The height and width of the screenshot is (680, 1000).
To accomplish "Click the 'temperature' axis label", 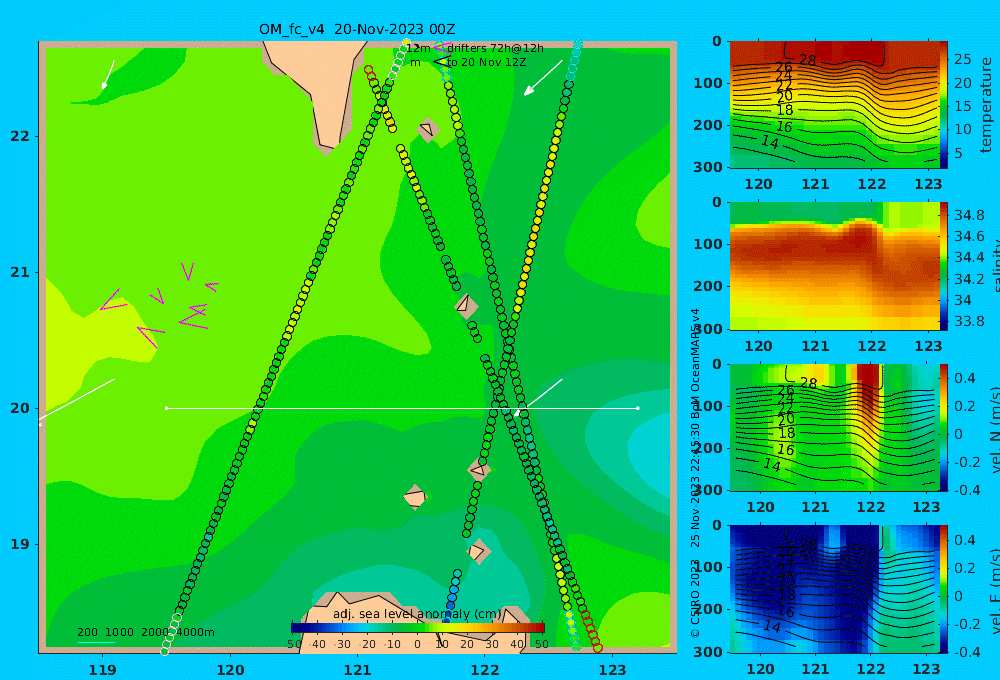I will click(x=987, y=105).
